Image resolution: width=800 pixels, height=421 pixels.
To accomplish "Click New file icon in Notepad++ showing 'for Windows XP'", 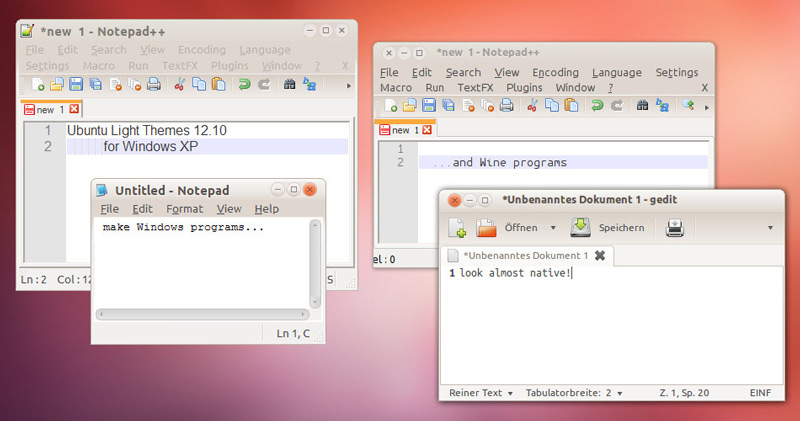I will (38, 84).
